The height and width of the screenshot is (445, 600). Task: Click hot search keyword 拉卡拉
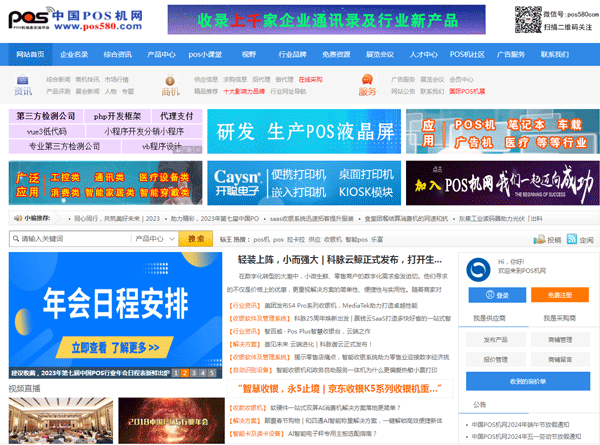[x=296, y=240]
